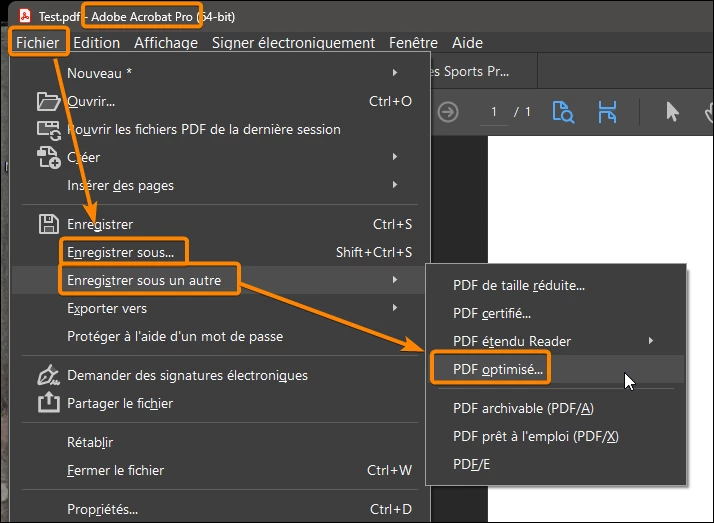Click the signature pen icon

[x=48, y=375]
